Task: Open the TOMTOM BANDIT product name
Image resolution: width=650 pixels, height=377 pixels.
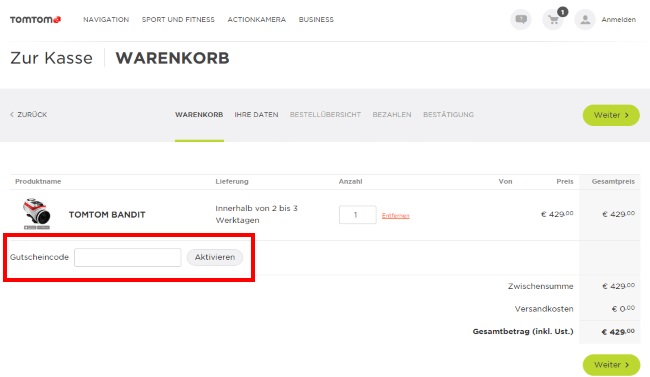Action: click(107, 214)
